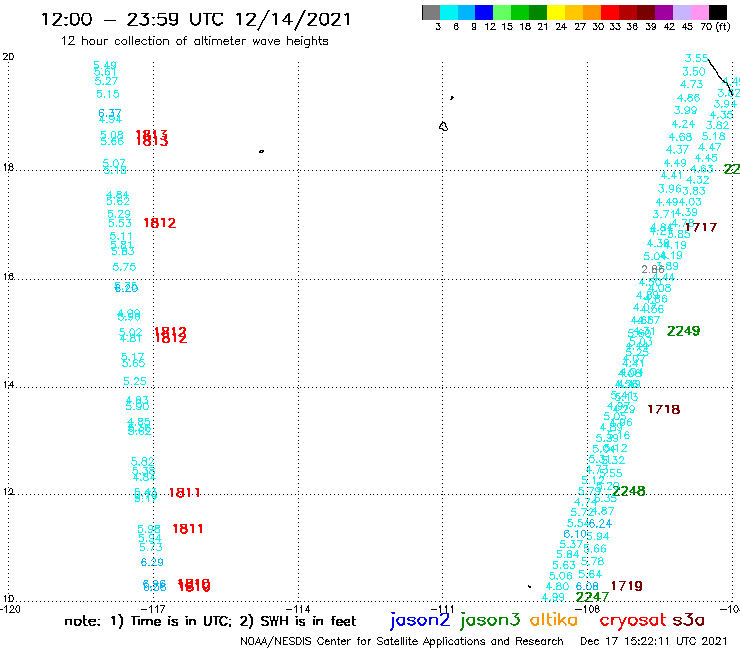Screen dimensions: 740x650
Task: Click the note 'Time is in UTC; SWH is in feet'
Action: 210,621
